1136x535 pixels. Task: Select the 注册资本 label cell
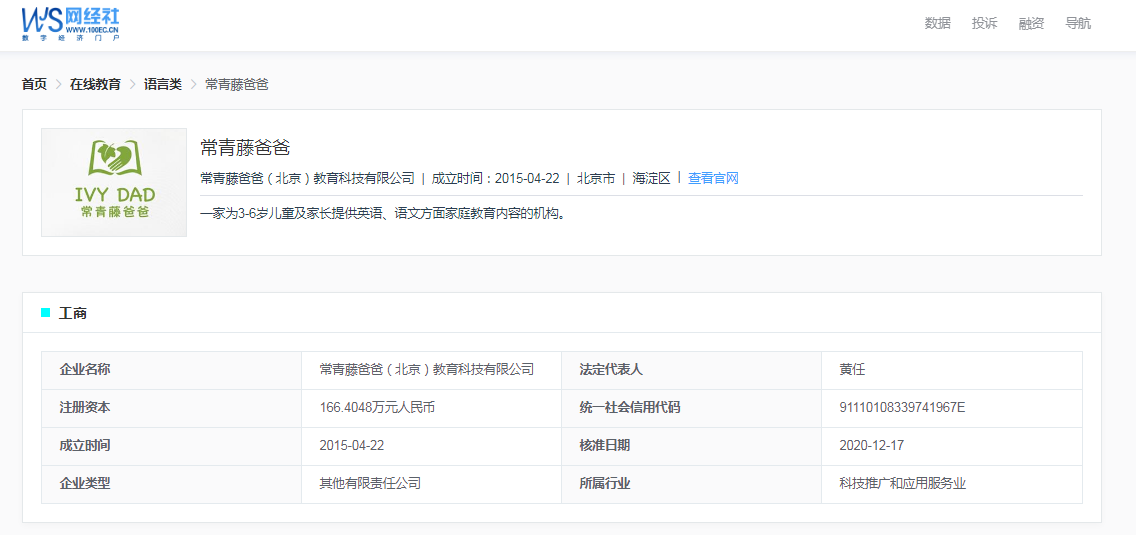tap(171, 407)
